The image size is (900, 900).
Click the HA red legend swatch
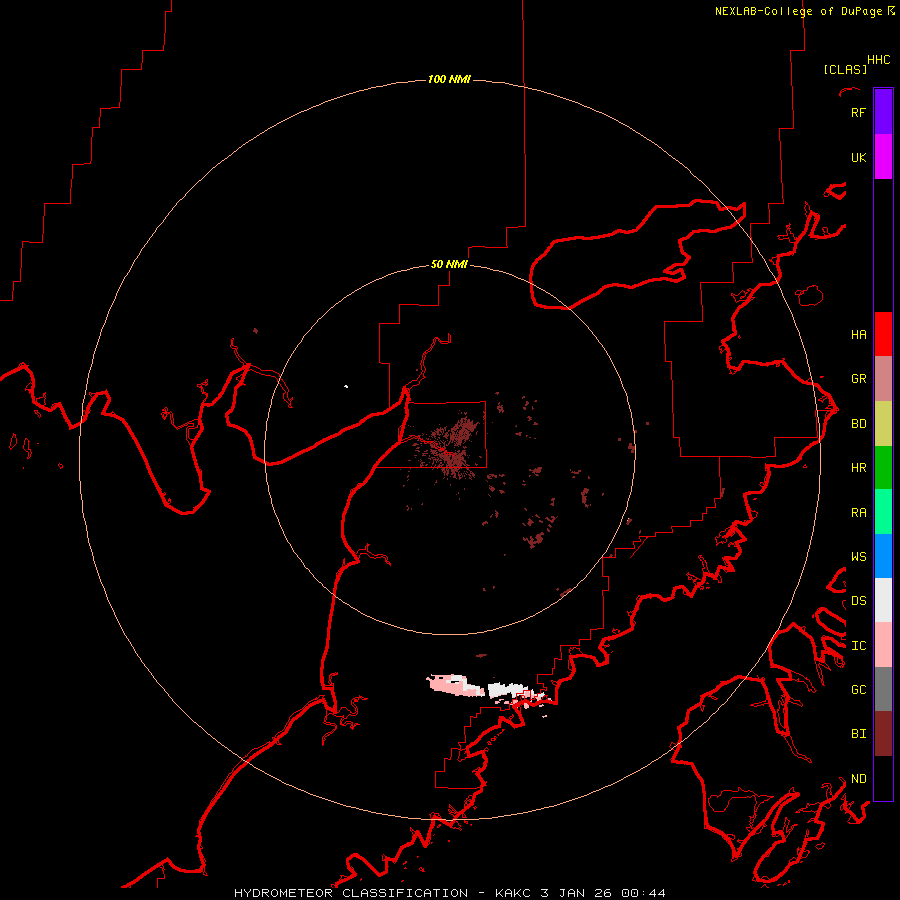tap(883, 334)
